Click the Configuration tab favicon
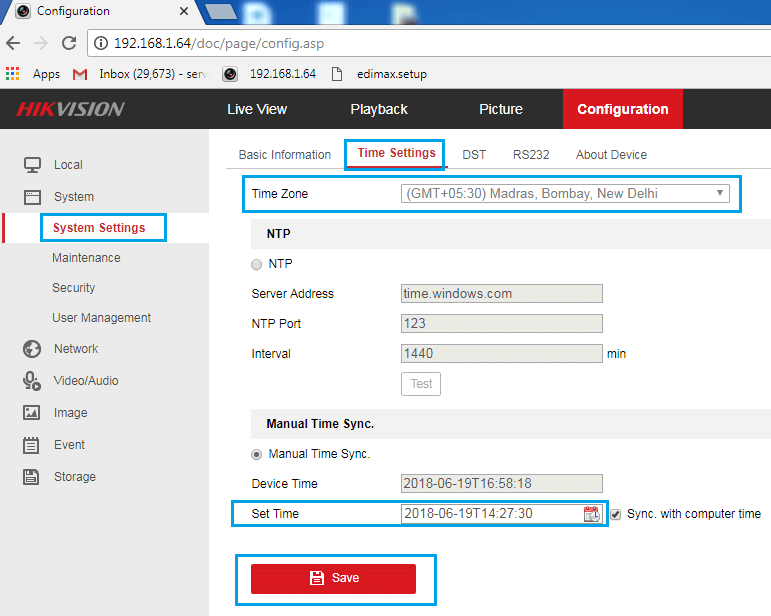 (x=23, y=11)
